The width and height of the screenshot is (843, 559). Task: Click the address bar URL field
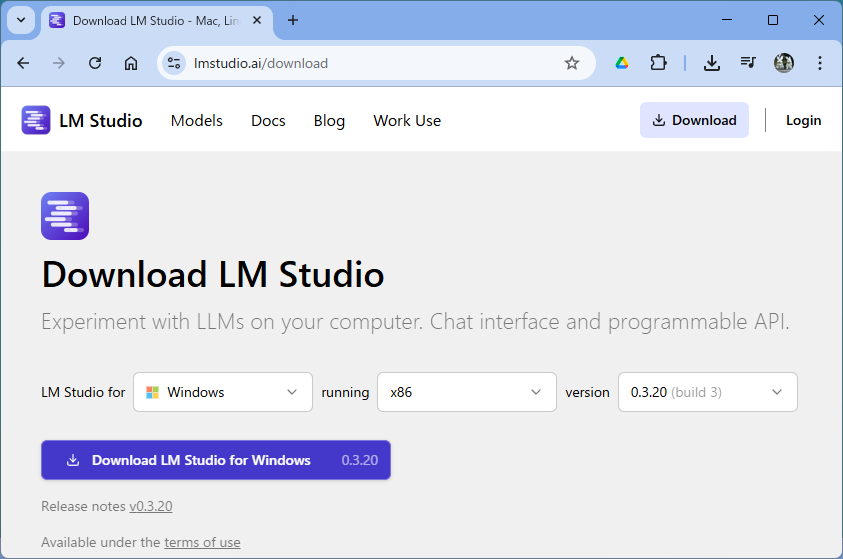(370, 63)
